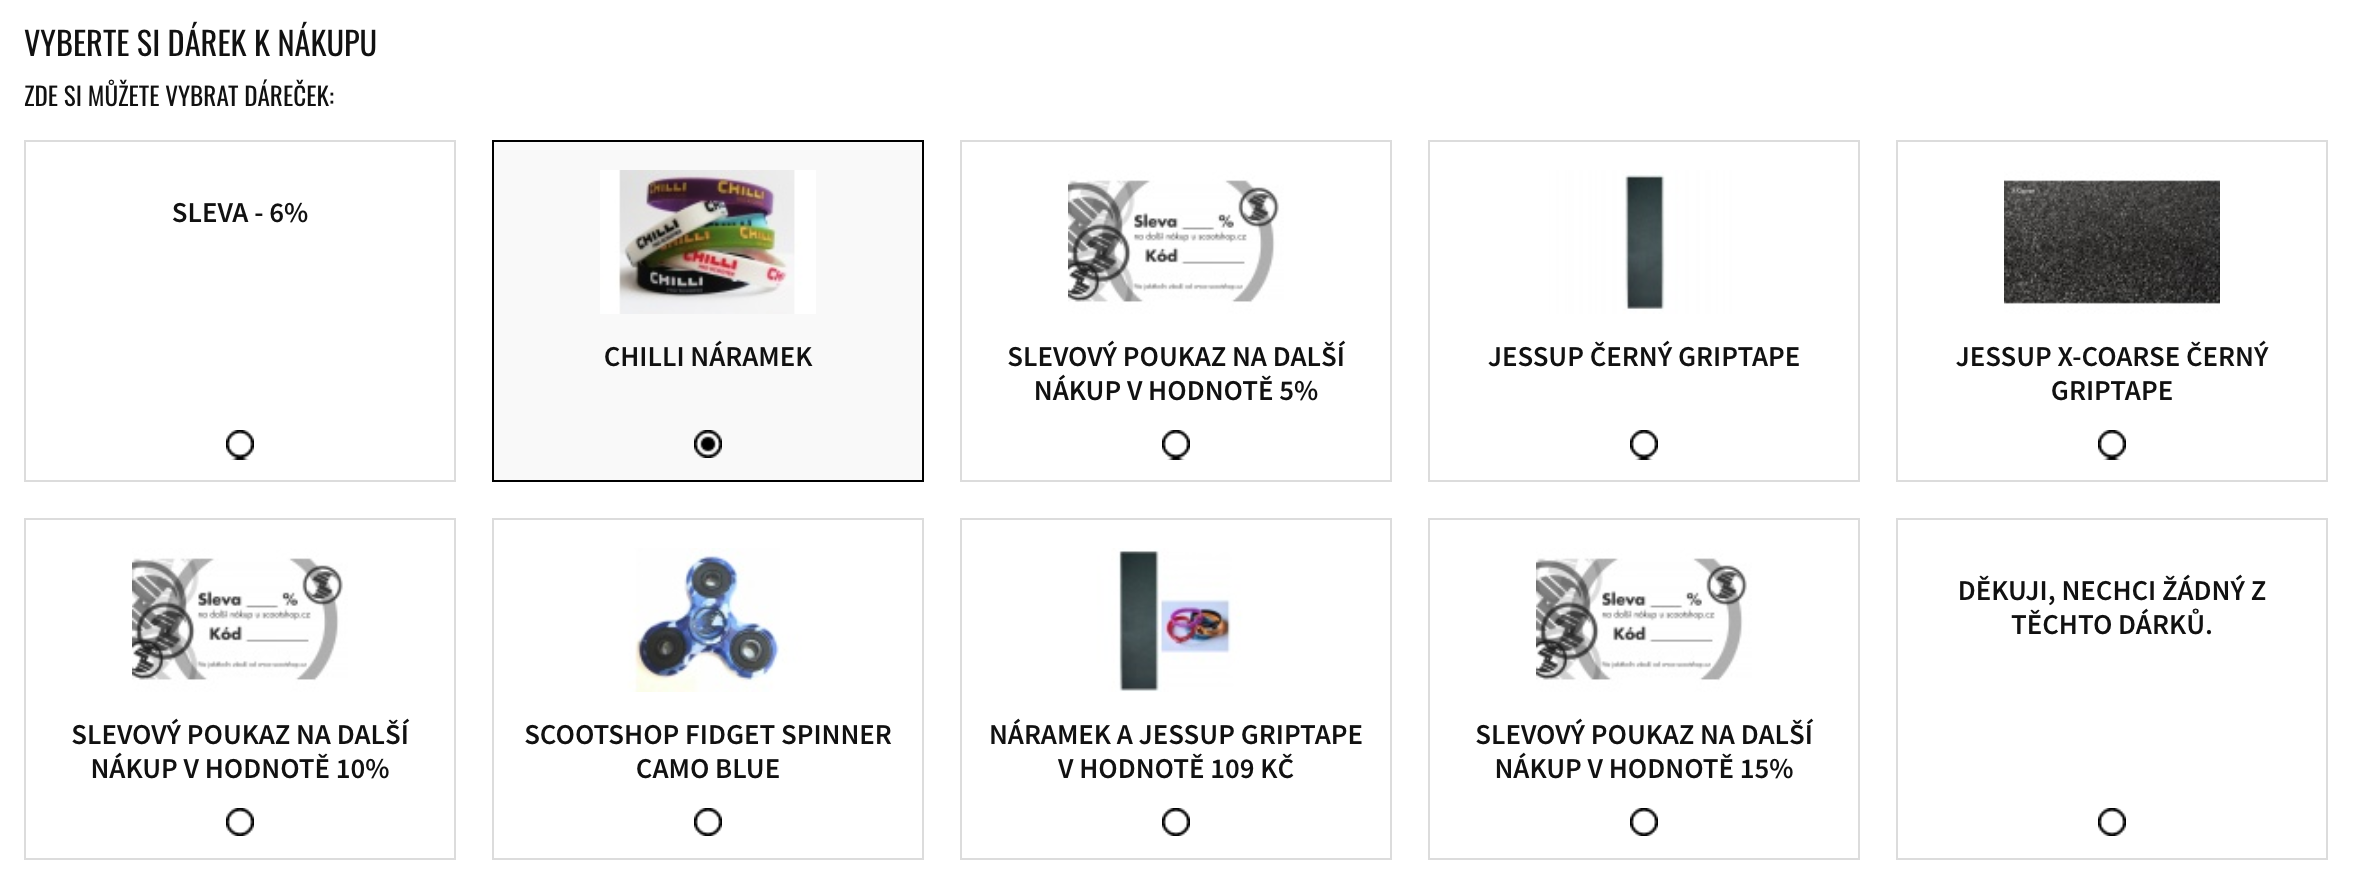This screenshot has width=2374, height=894.
Task: Pick the Jessup černý griptape radio button
Action: [1644, 444]
